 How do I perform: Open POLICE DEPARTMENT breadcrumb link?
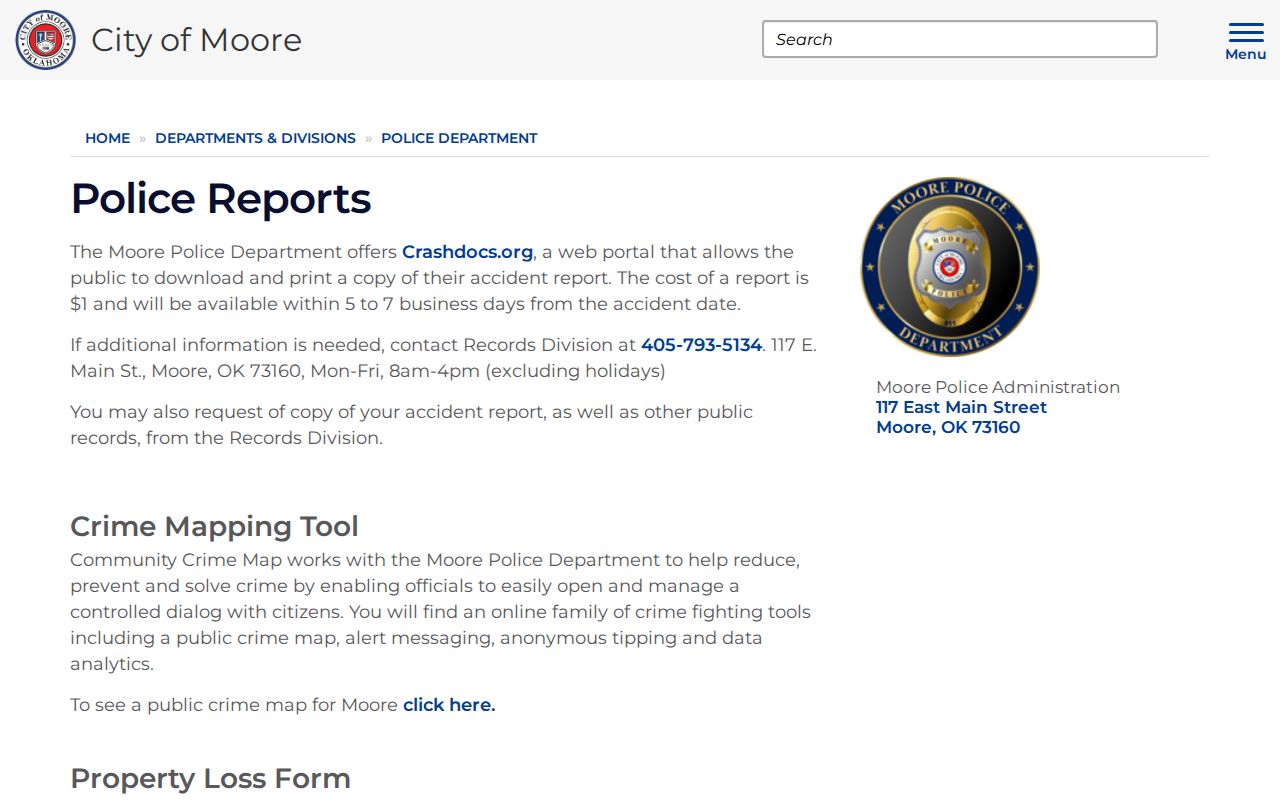pos(459,138)
